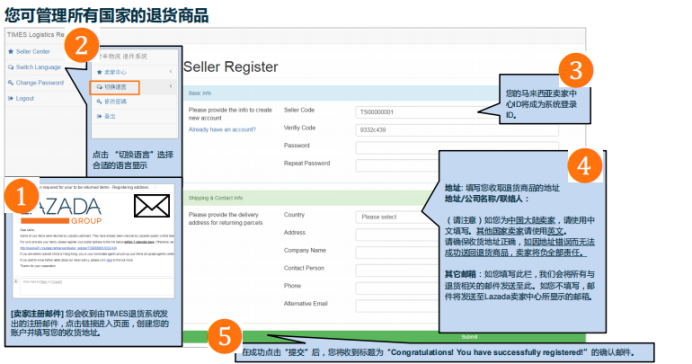Click the 'Basic Info' section header
The image size is (692, 364).
(199, 93)
